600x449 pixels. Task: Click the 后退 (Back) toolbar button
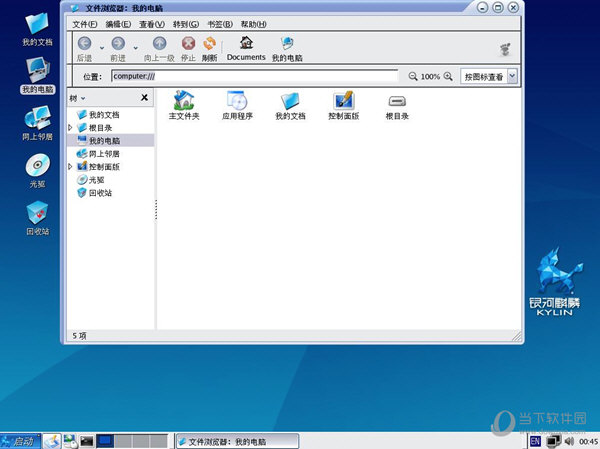(84, 49)
